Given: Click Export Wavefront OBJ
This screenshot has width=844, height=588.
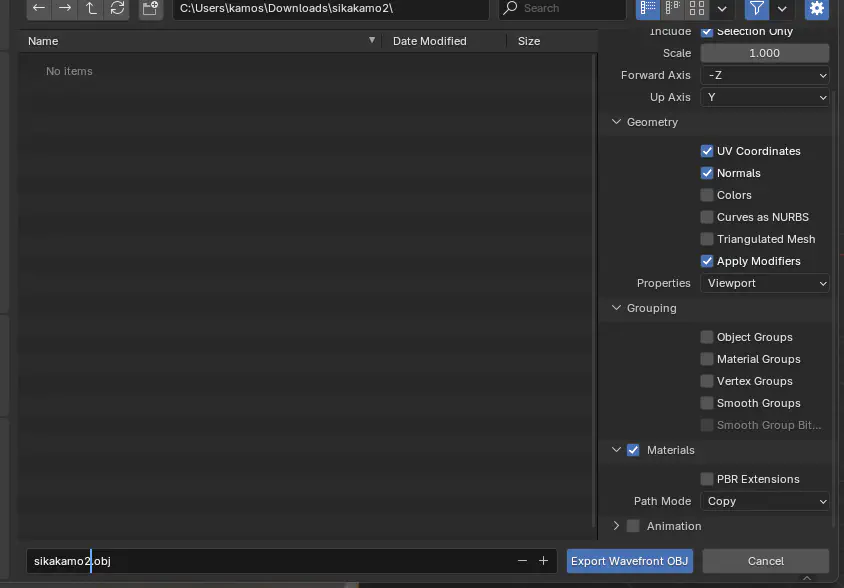Looking at the screenshot, I should (x=629, y=561).
